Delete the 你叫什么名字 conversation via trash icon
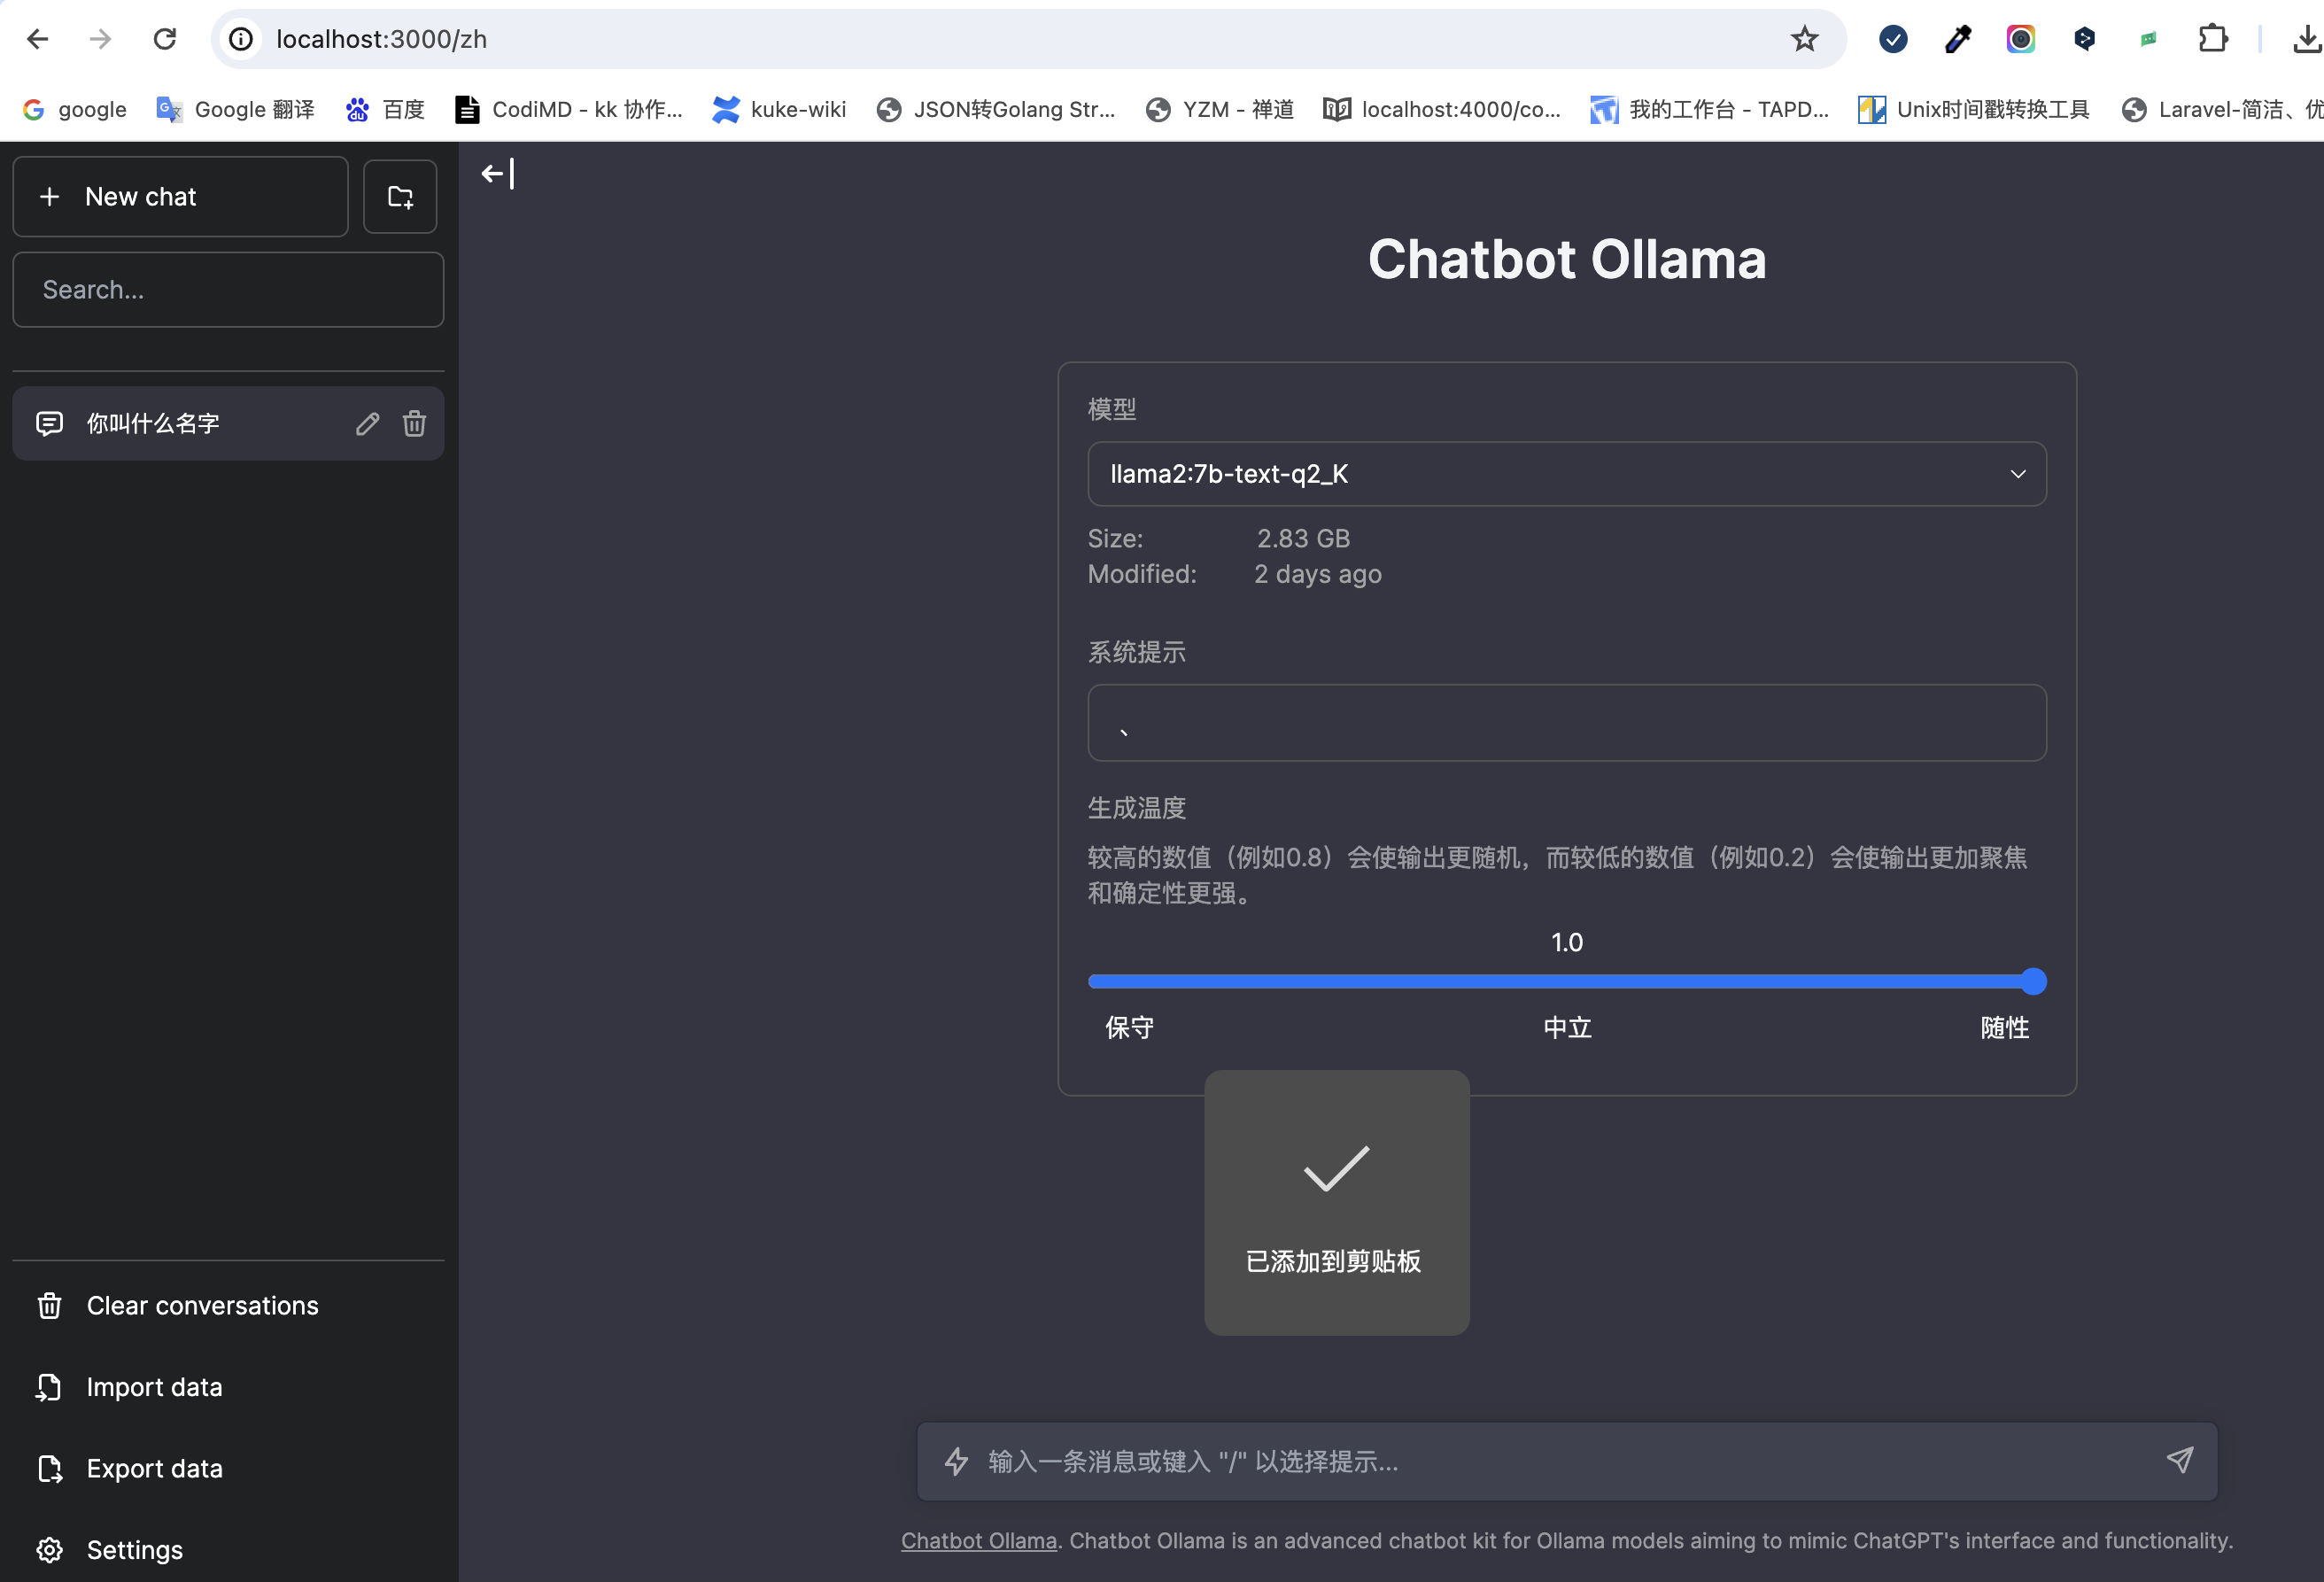 pyautogui.click(x=414, y=423)
